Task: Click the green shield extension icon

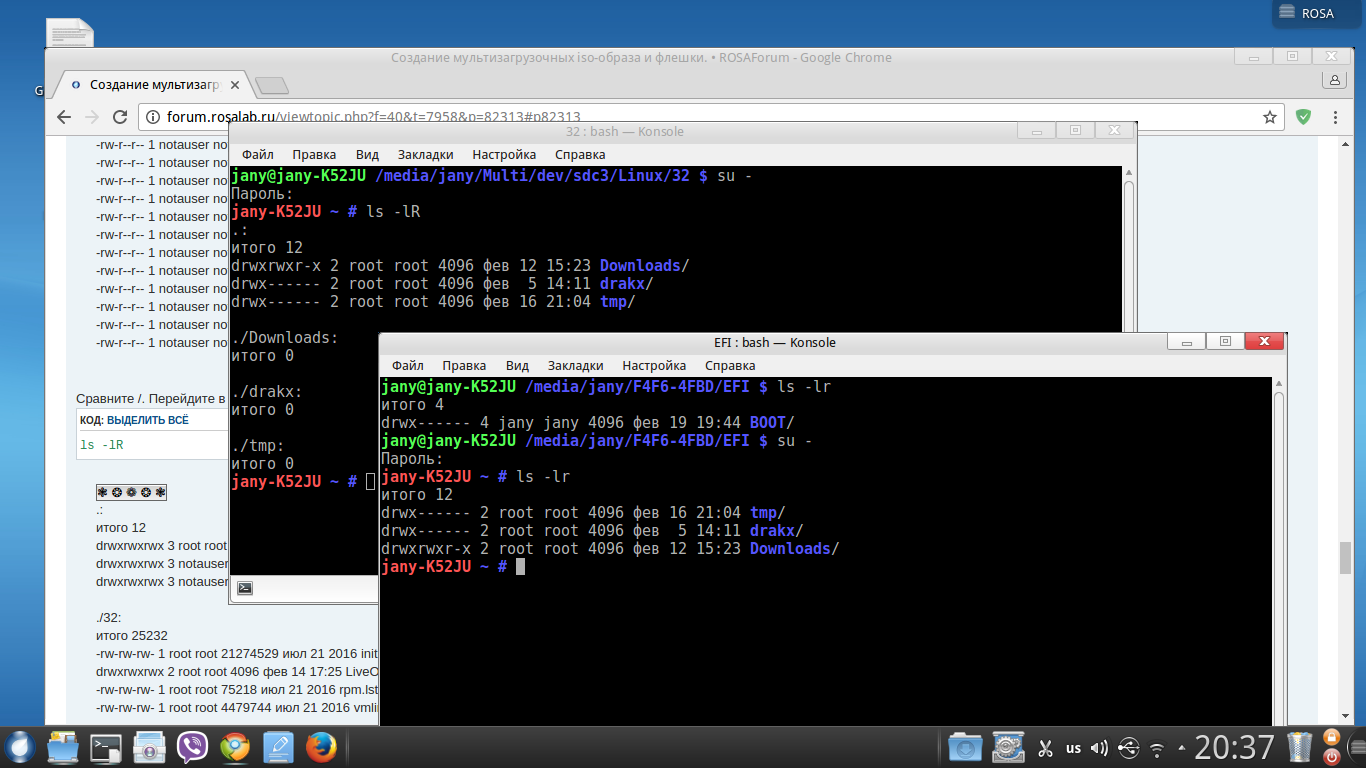Action: (1303, 117)
